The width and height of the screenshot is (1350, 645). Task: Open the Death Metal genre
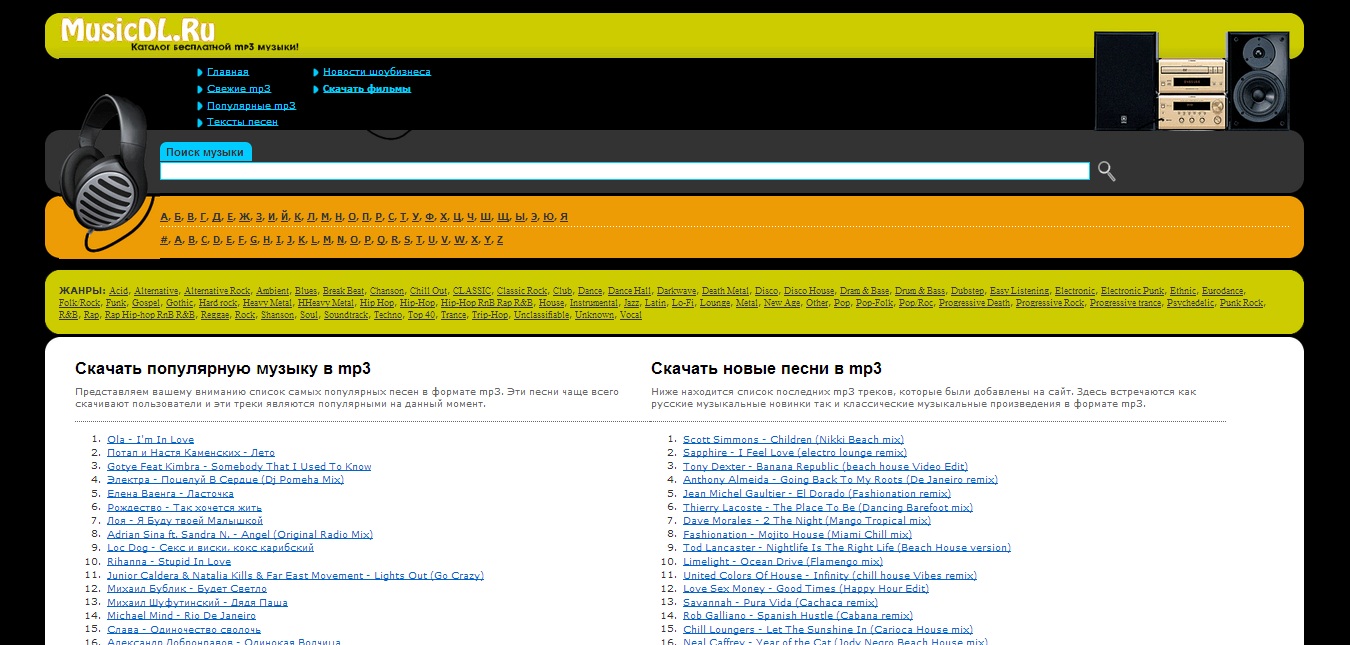[x=725, y=290]
